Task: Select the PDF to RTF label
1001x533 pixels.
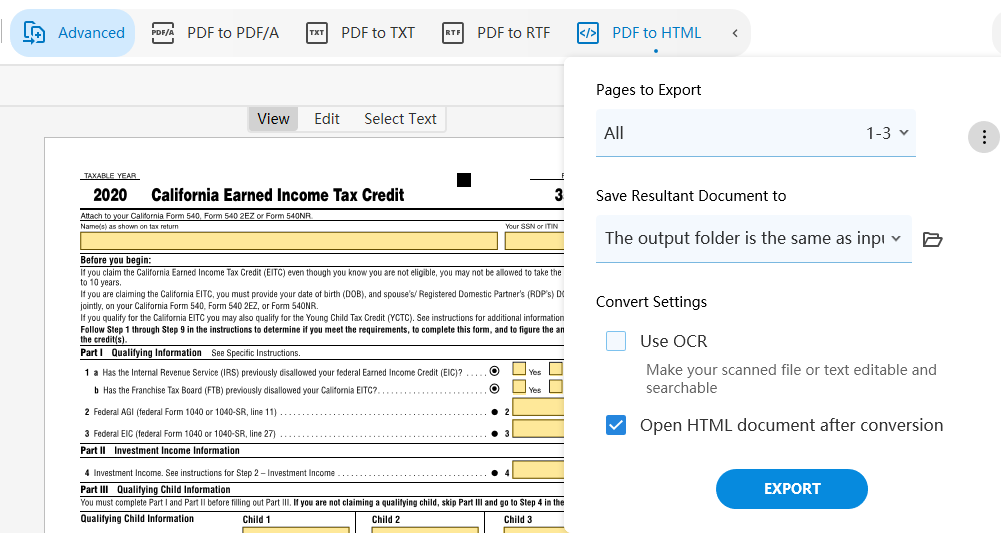Action: click(513, 33)
